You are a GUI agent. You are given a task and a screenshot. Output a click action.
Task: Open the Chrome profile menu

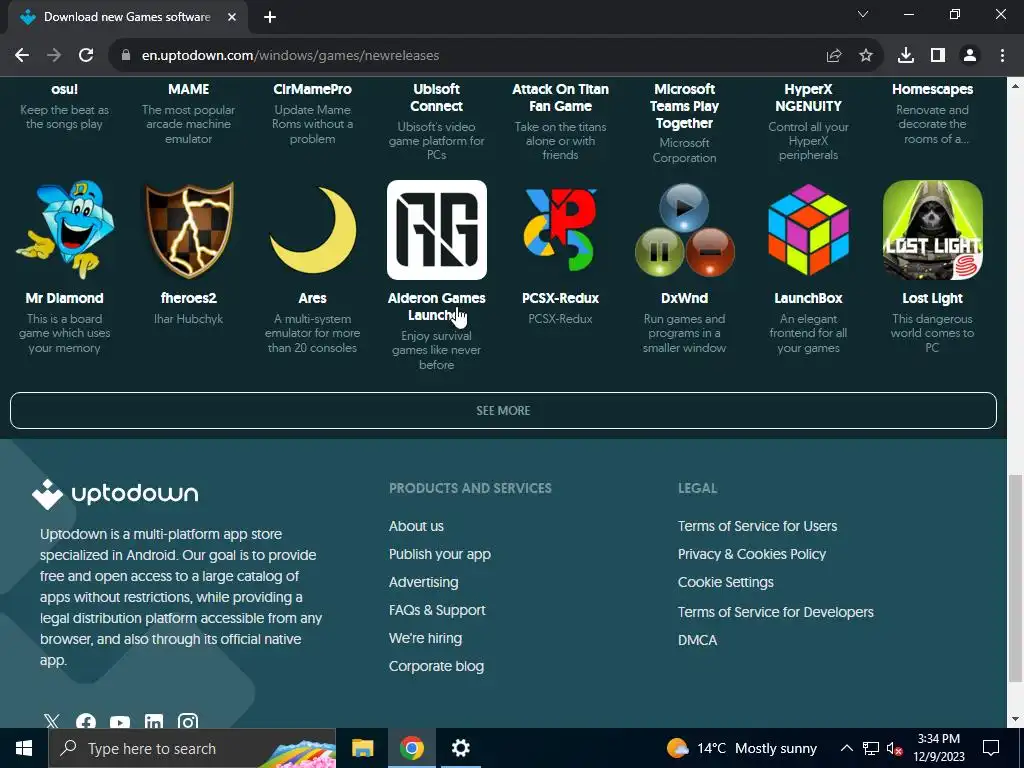click(x=970, y=56)
